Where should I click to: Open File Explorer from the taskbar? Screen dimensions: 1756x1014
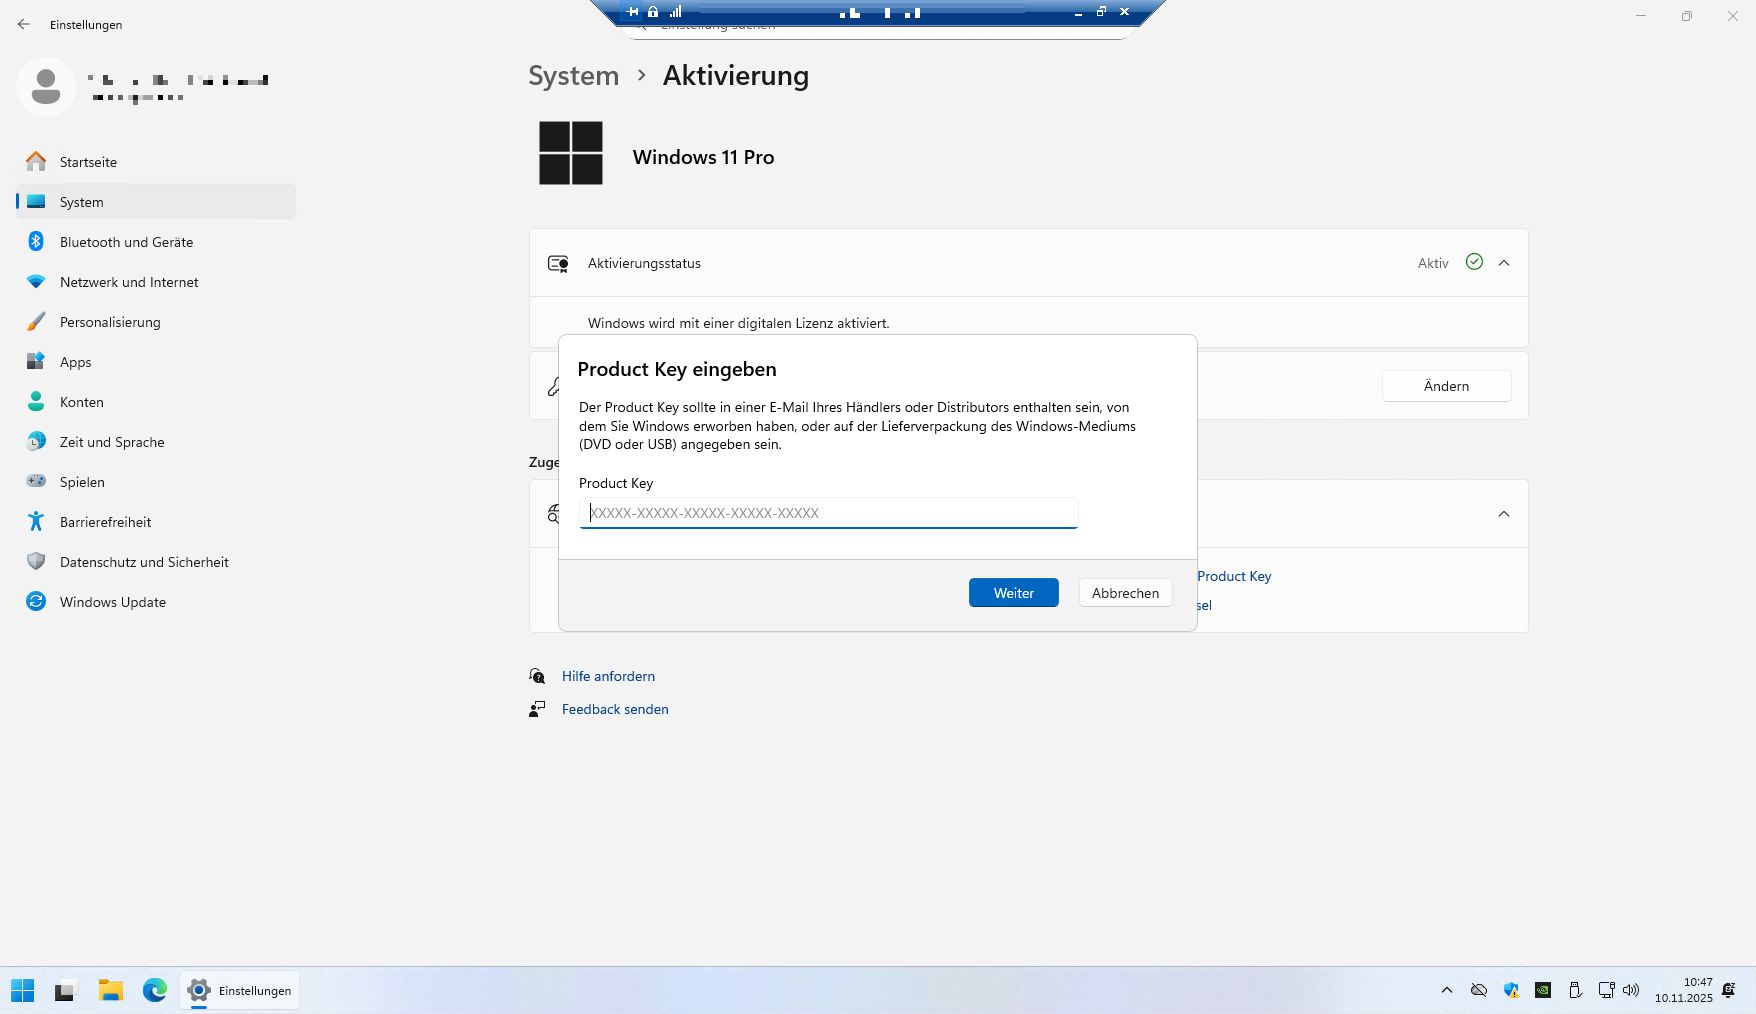(110, 990)
